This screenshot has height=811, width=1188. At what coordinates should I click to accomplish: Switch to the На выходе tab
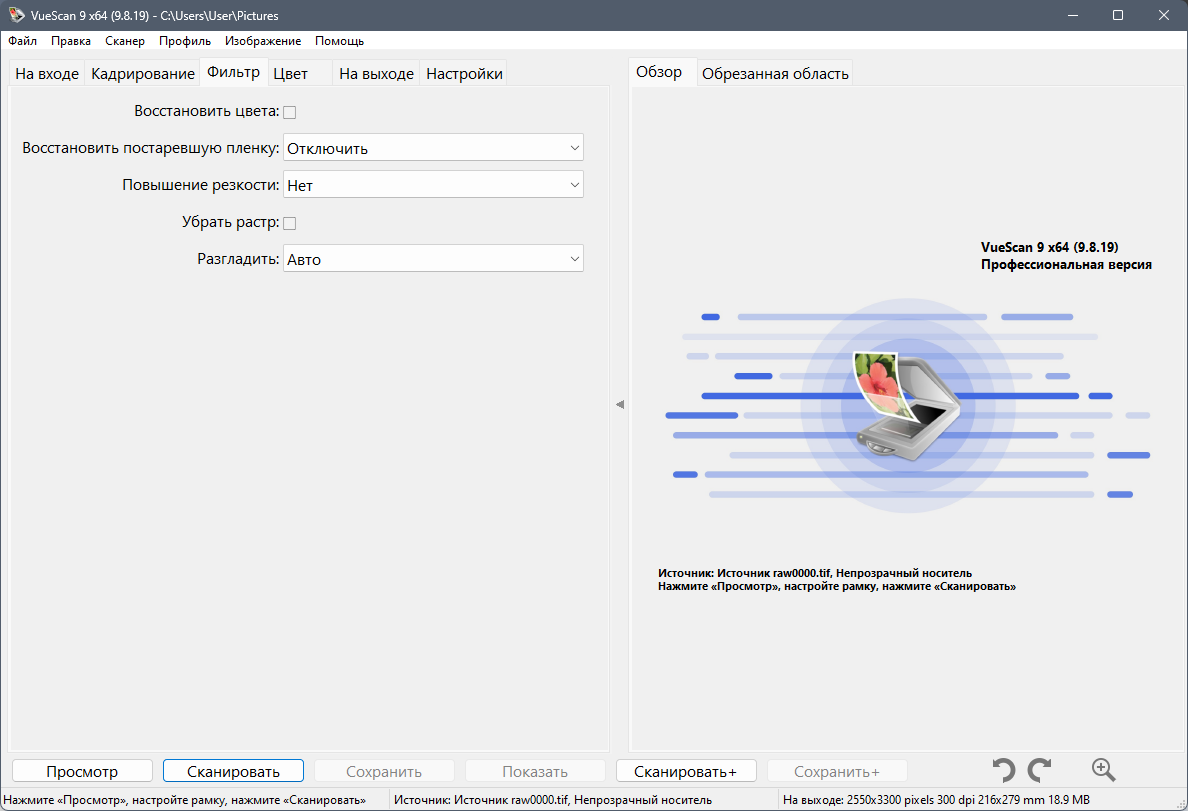[376, 74]
